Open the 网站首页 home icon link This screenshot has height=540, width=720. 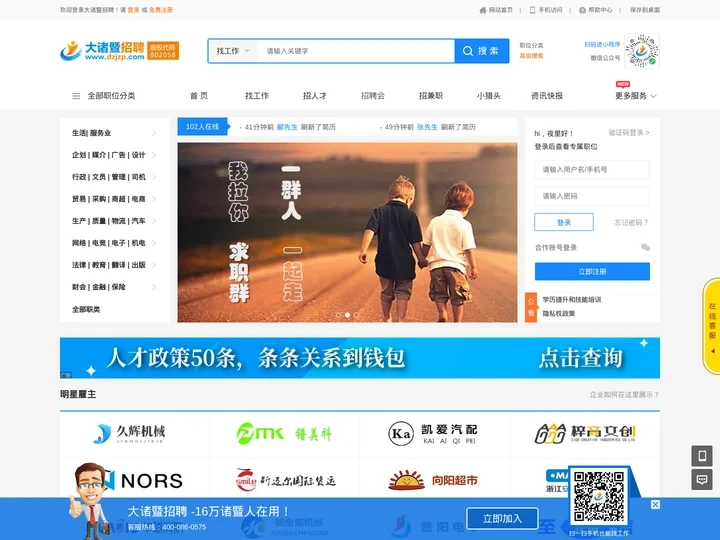[x=496, y=10]
